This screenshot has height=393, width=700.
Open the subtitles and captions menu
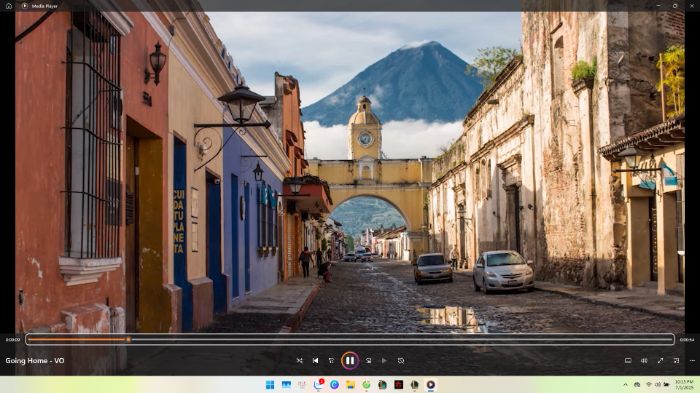click(x=628, y=360)
